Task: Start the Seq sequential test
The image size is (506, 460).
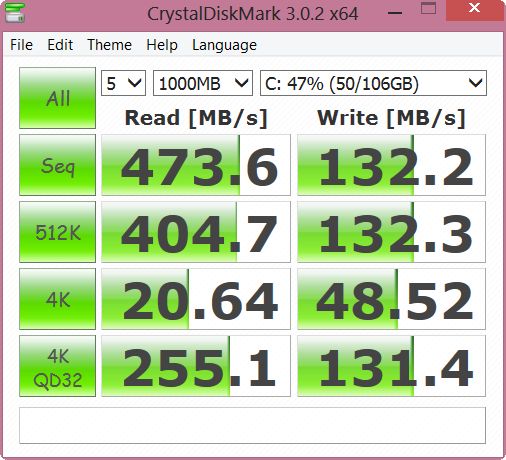Action: (57, 165)
